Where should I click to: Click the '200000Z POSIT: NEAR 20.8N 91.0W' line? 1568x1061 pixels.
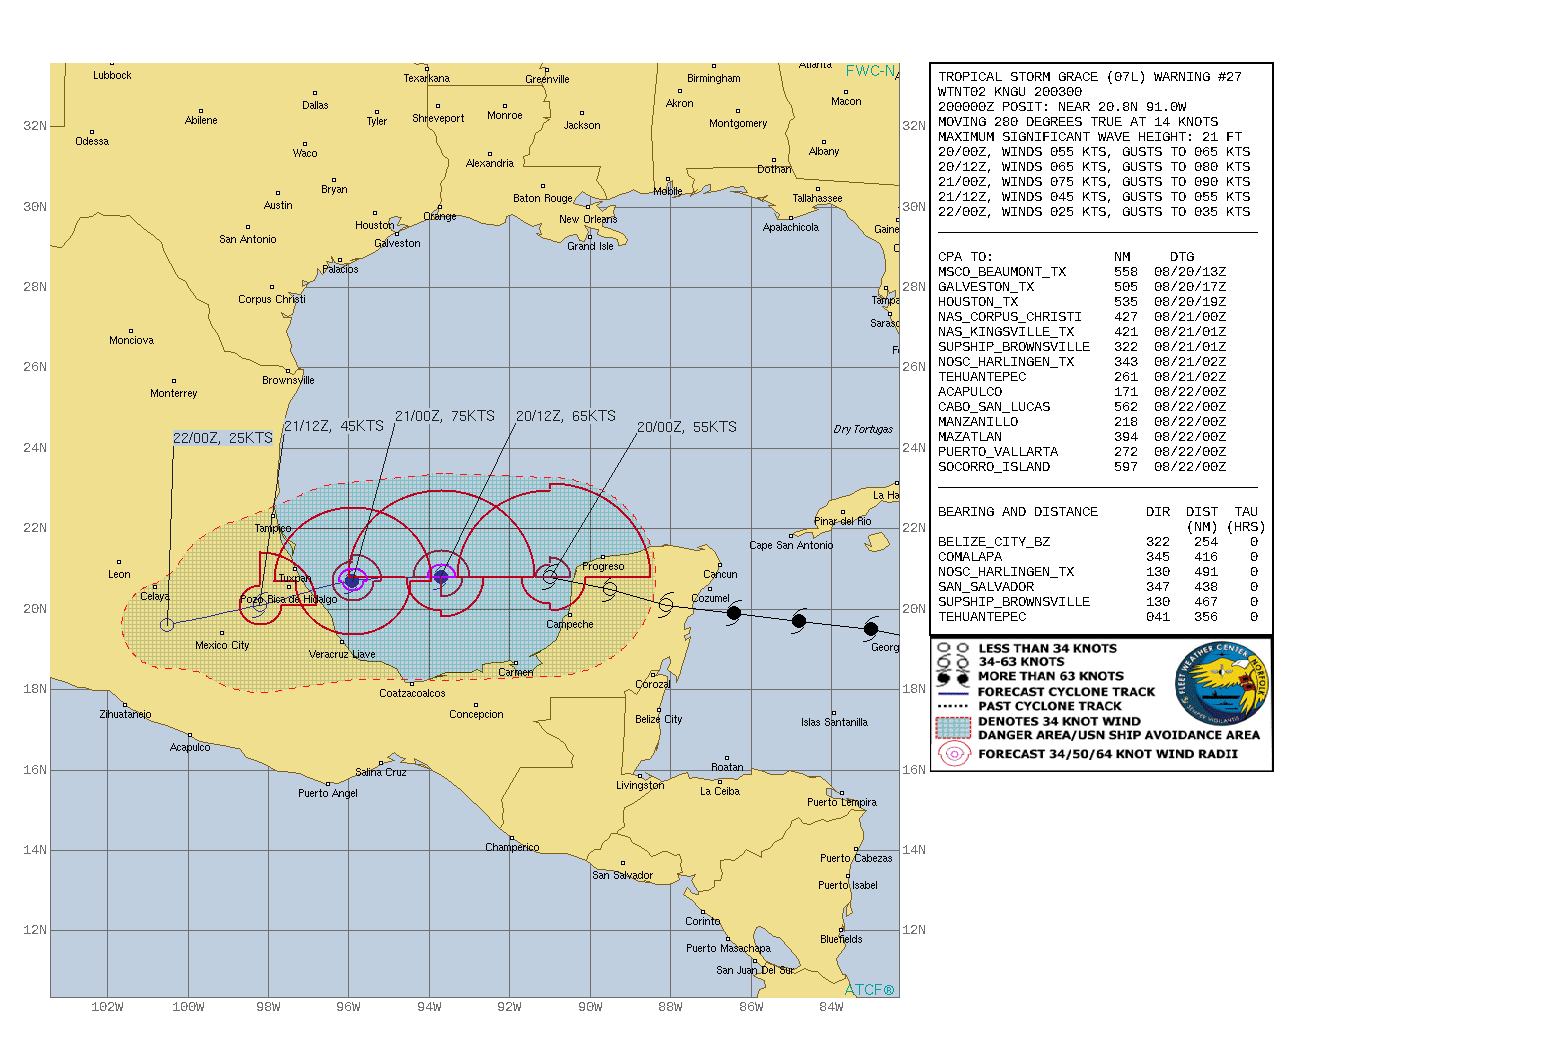(x=1062, y=107)
